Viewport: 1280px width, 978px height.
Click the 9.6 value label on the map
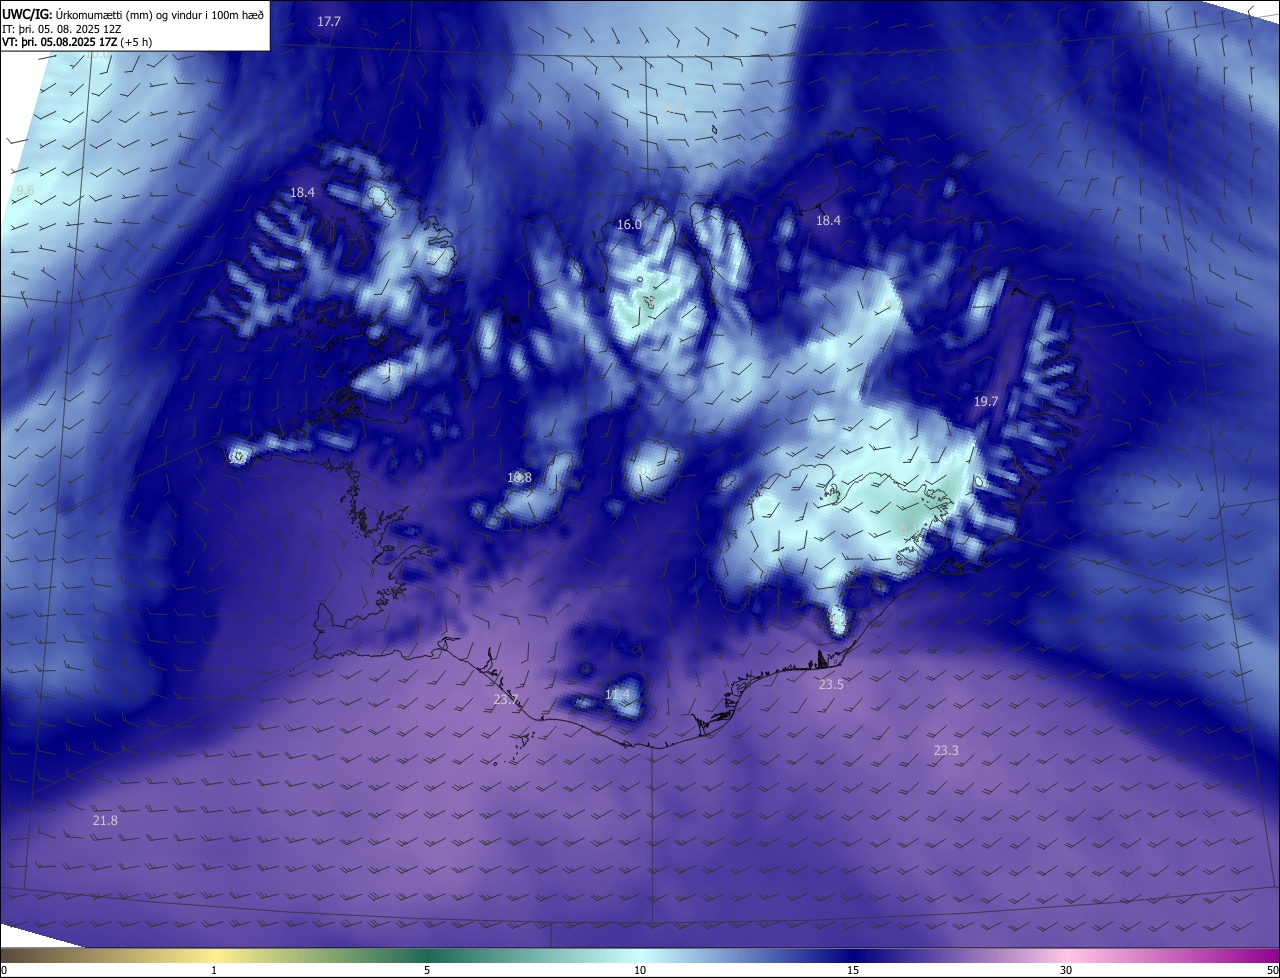[x=25, y=191]
